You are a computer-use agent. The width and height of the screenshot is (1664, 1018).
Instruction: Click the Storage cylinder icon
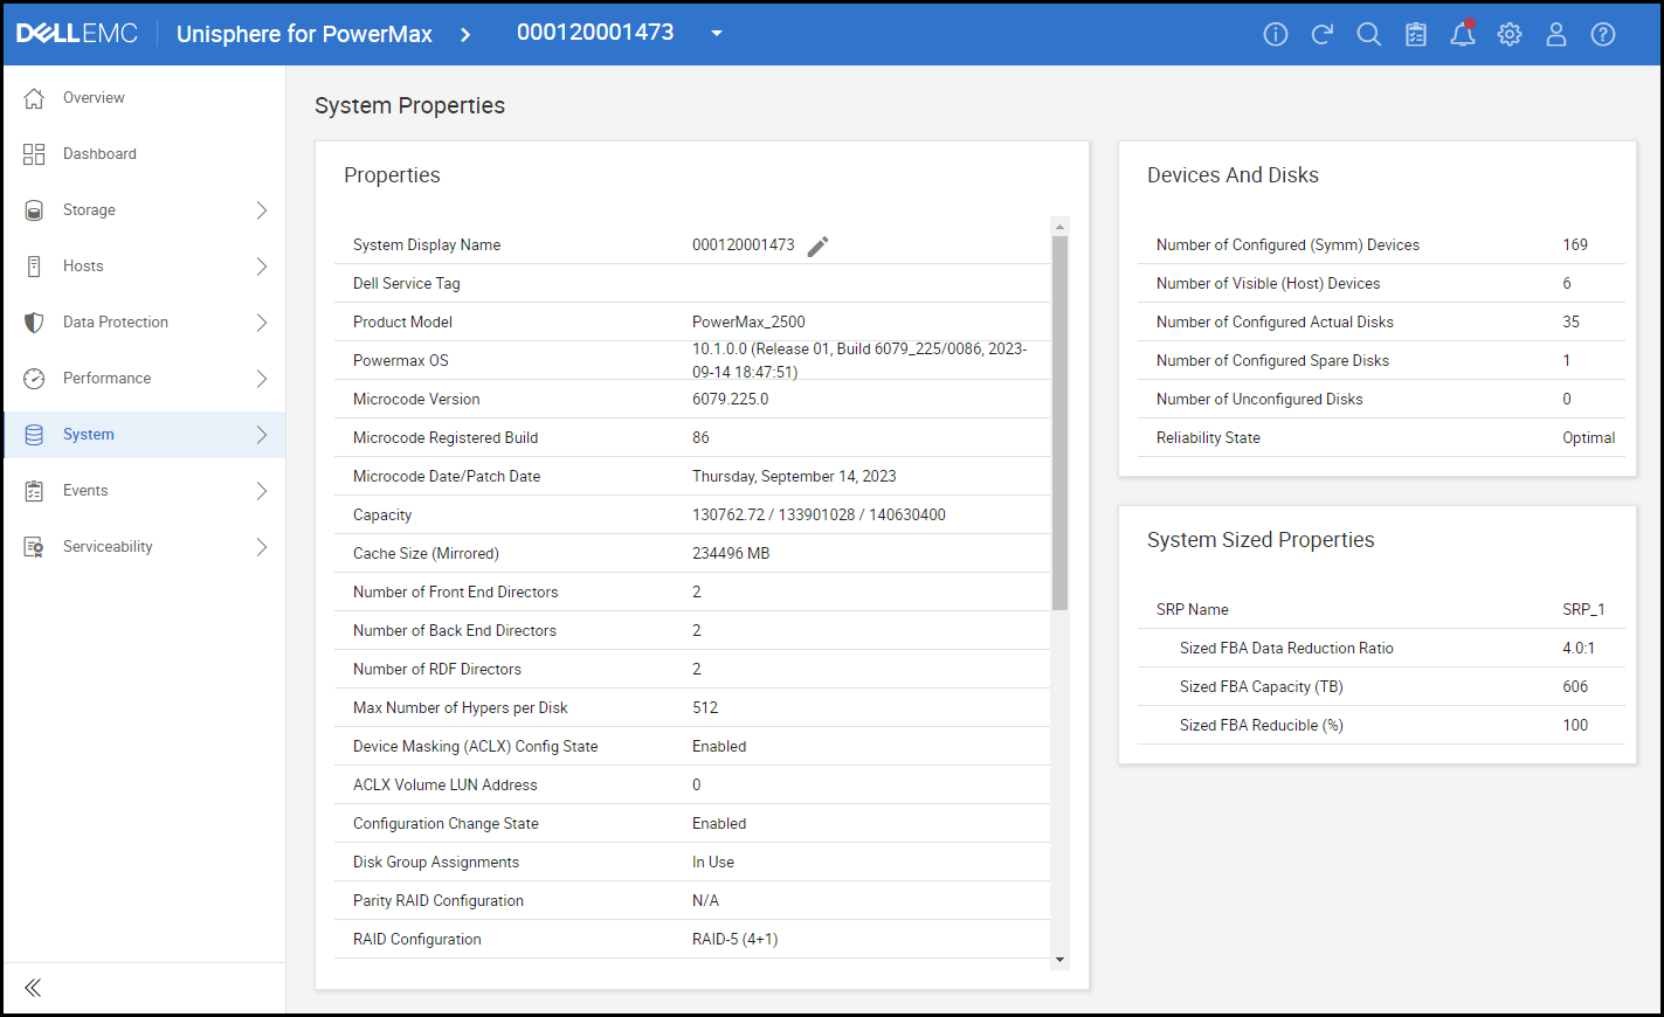click(x=34, y=210)
